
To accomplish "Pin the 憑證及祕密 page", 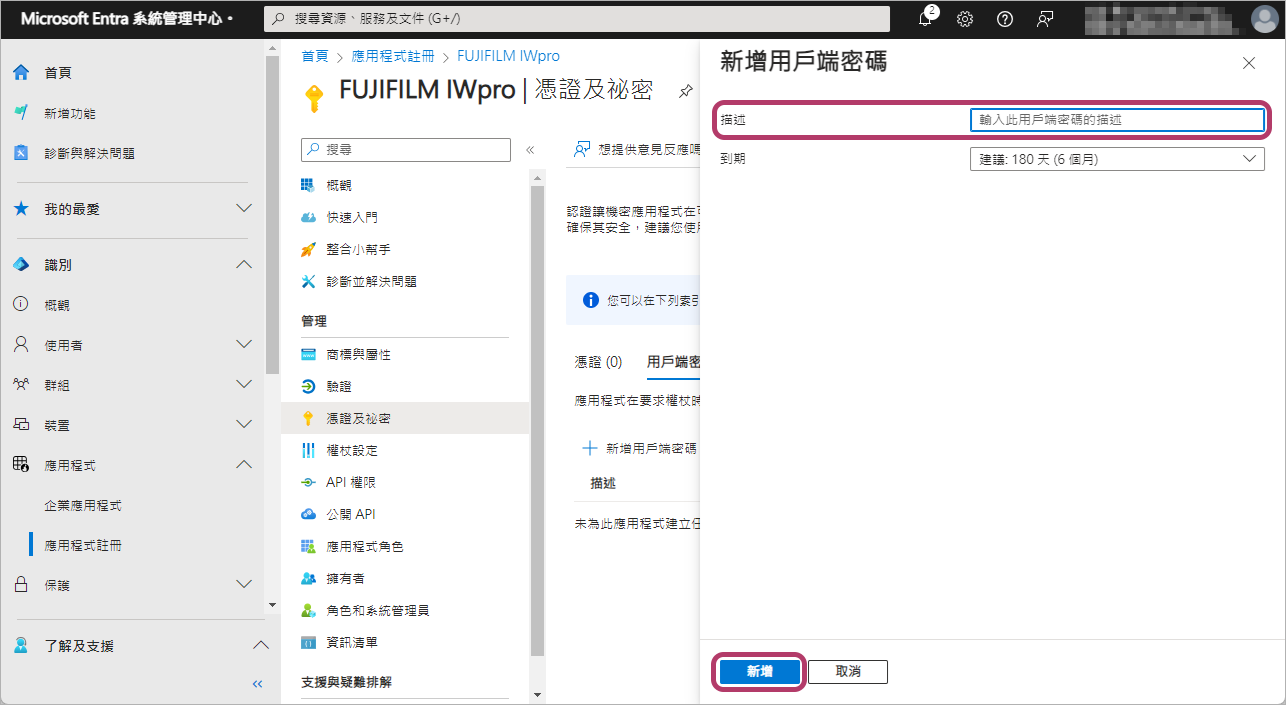I will click(685, 91).
